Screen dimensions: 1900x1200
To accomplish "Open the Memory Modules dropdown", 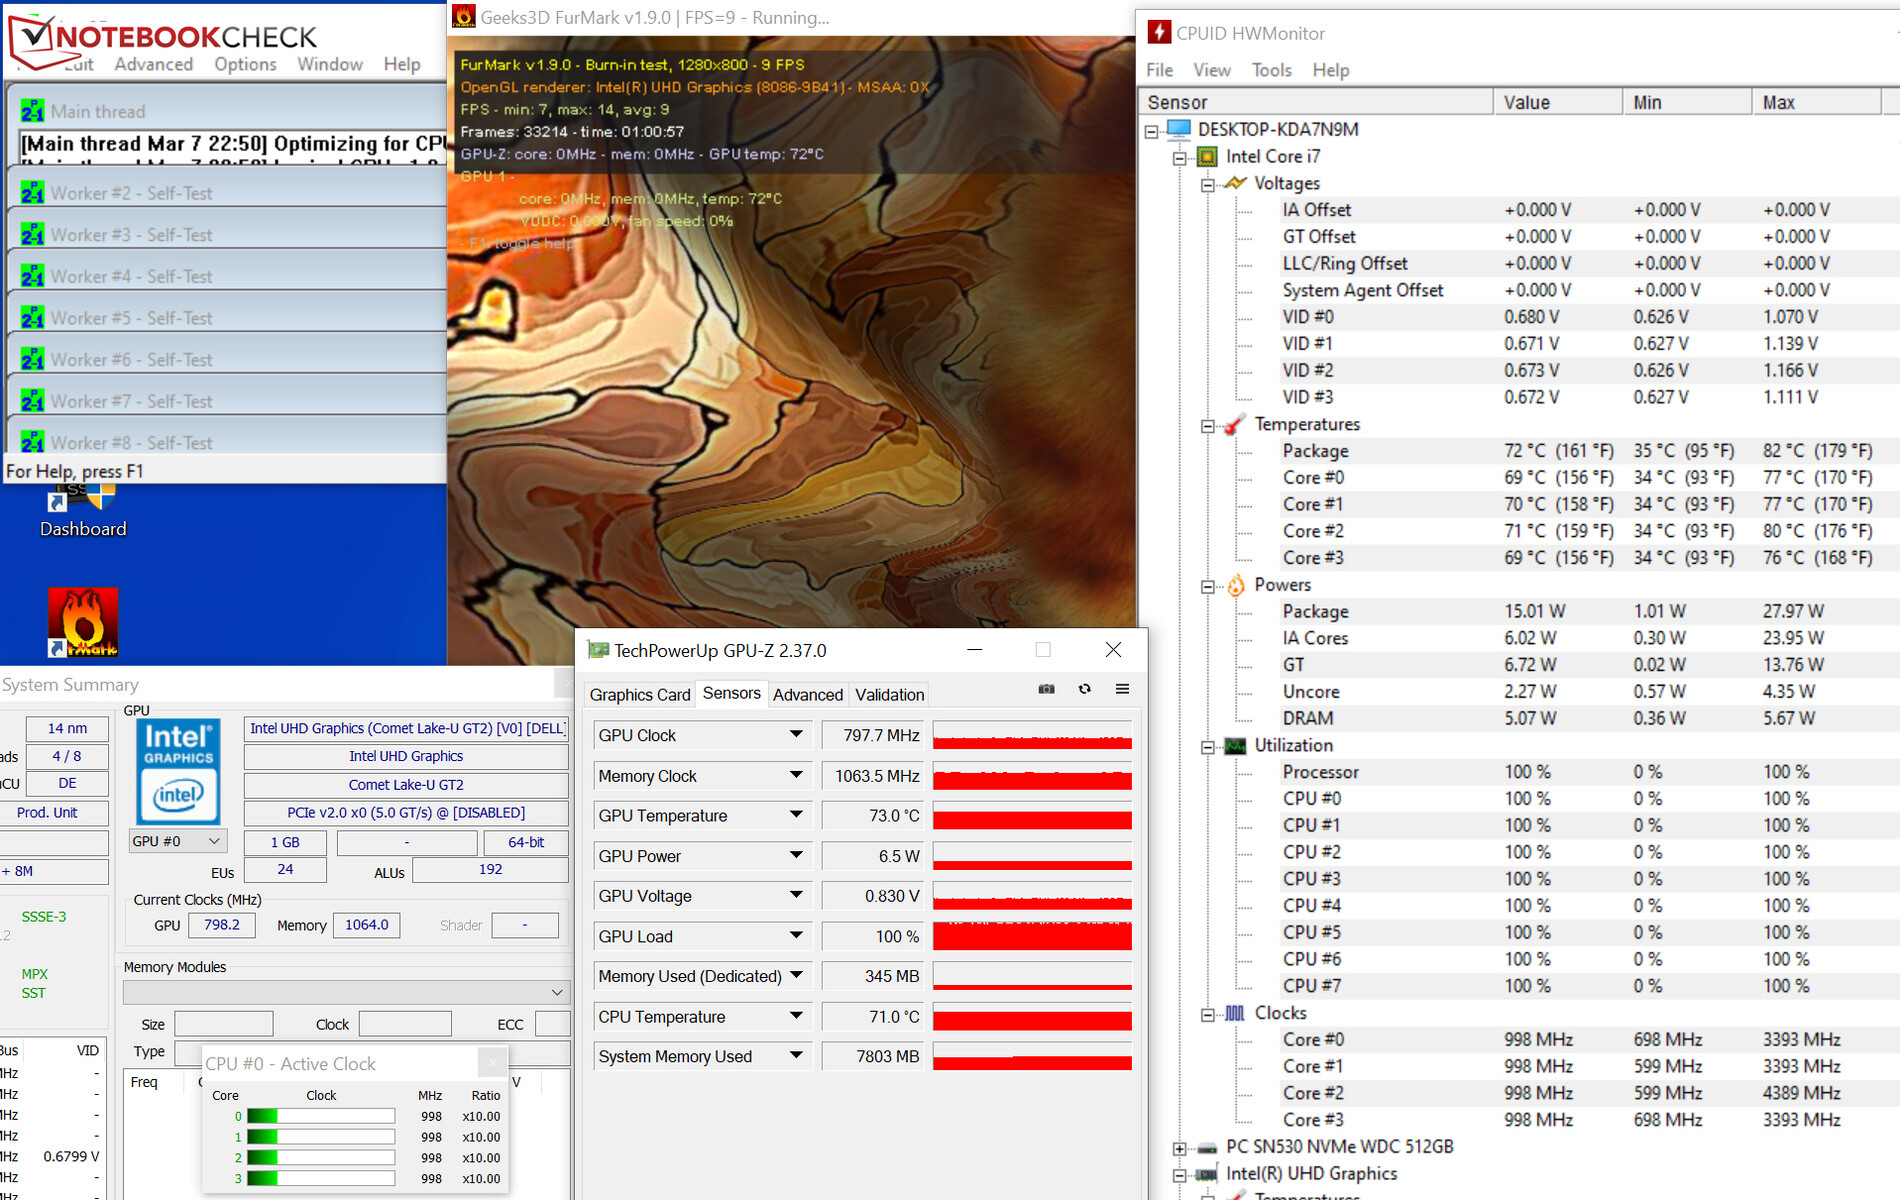I will pyautogui.click(x=346, y=992).
